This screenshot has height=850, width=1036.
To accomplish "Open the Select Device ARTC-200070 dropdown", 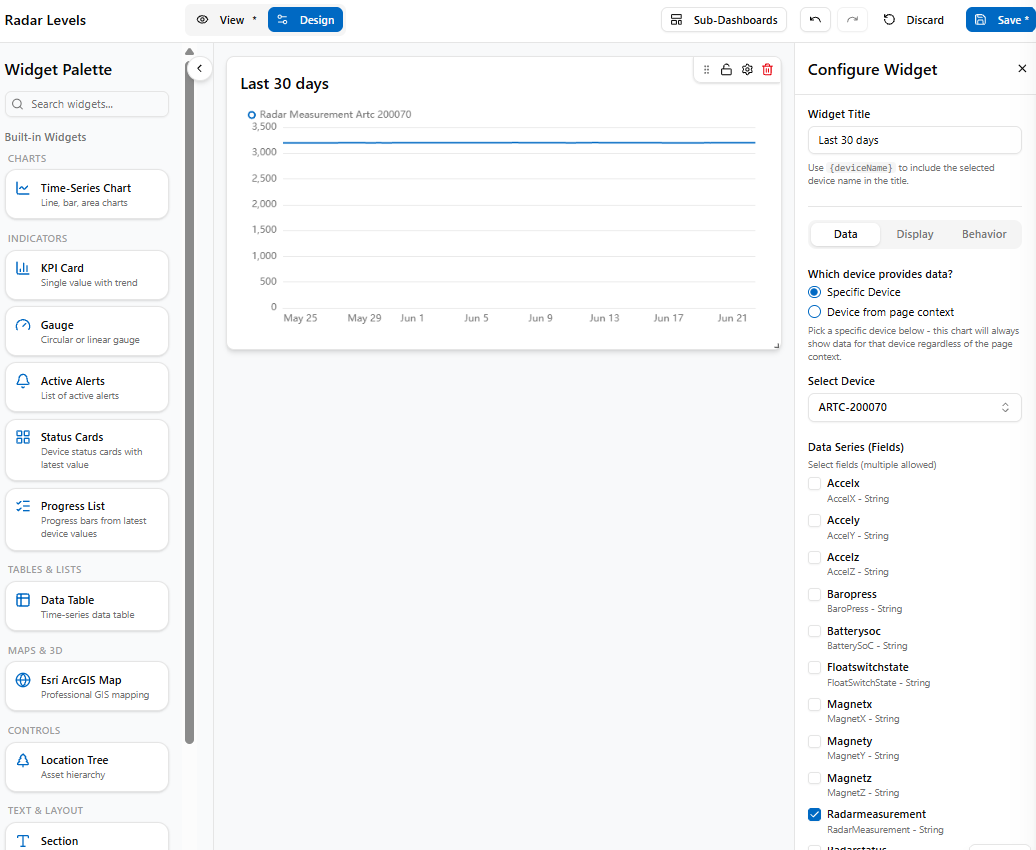I will click(914, 407).
